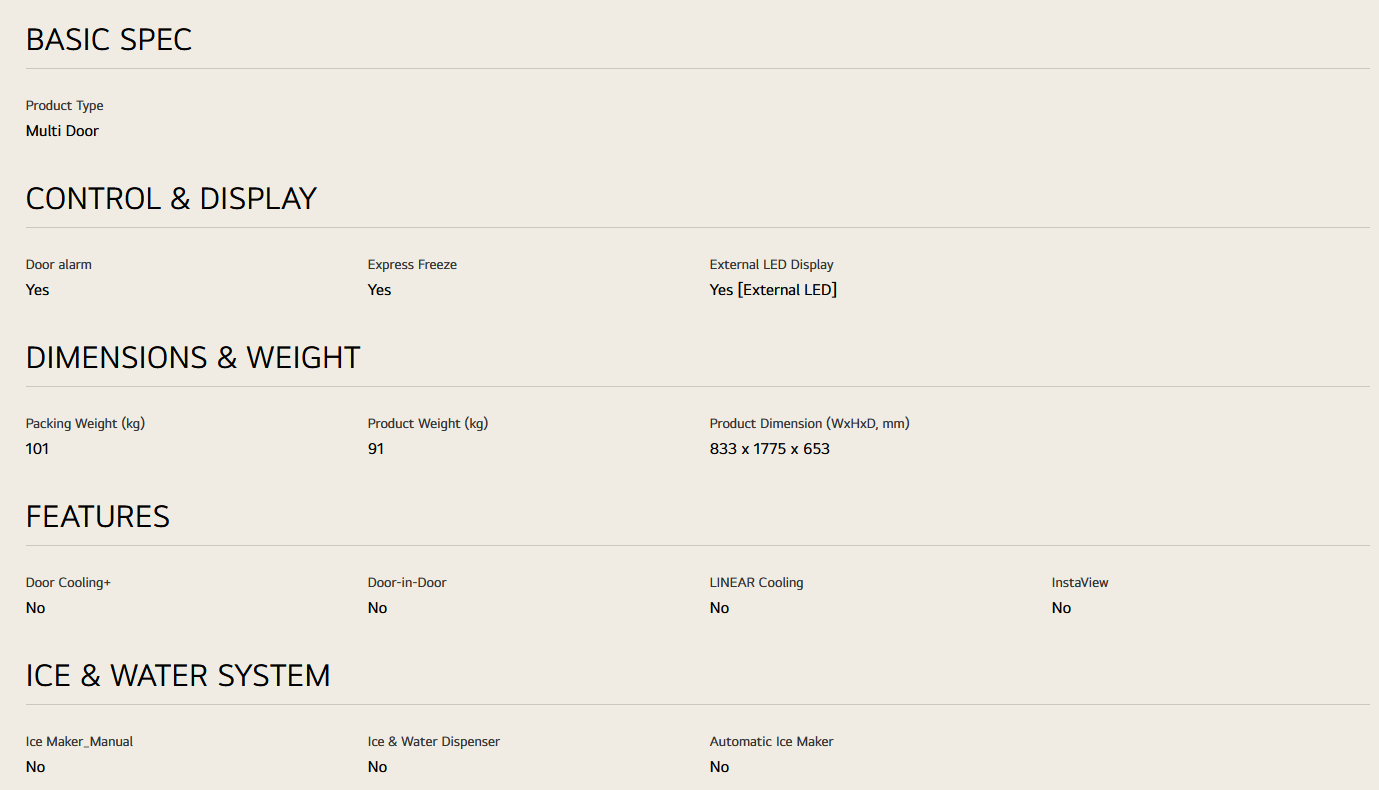Click the FEATURES section heading
1379x790 pixels.
tap(98, 517)
